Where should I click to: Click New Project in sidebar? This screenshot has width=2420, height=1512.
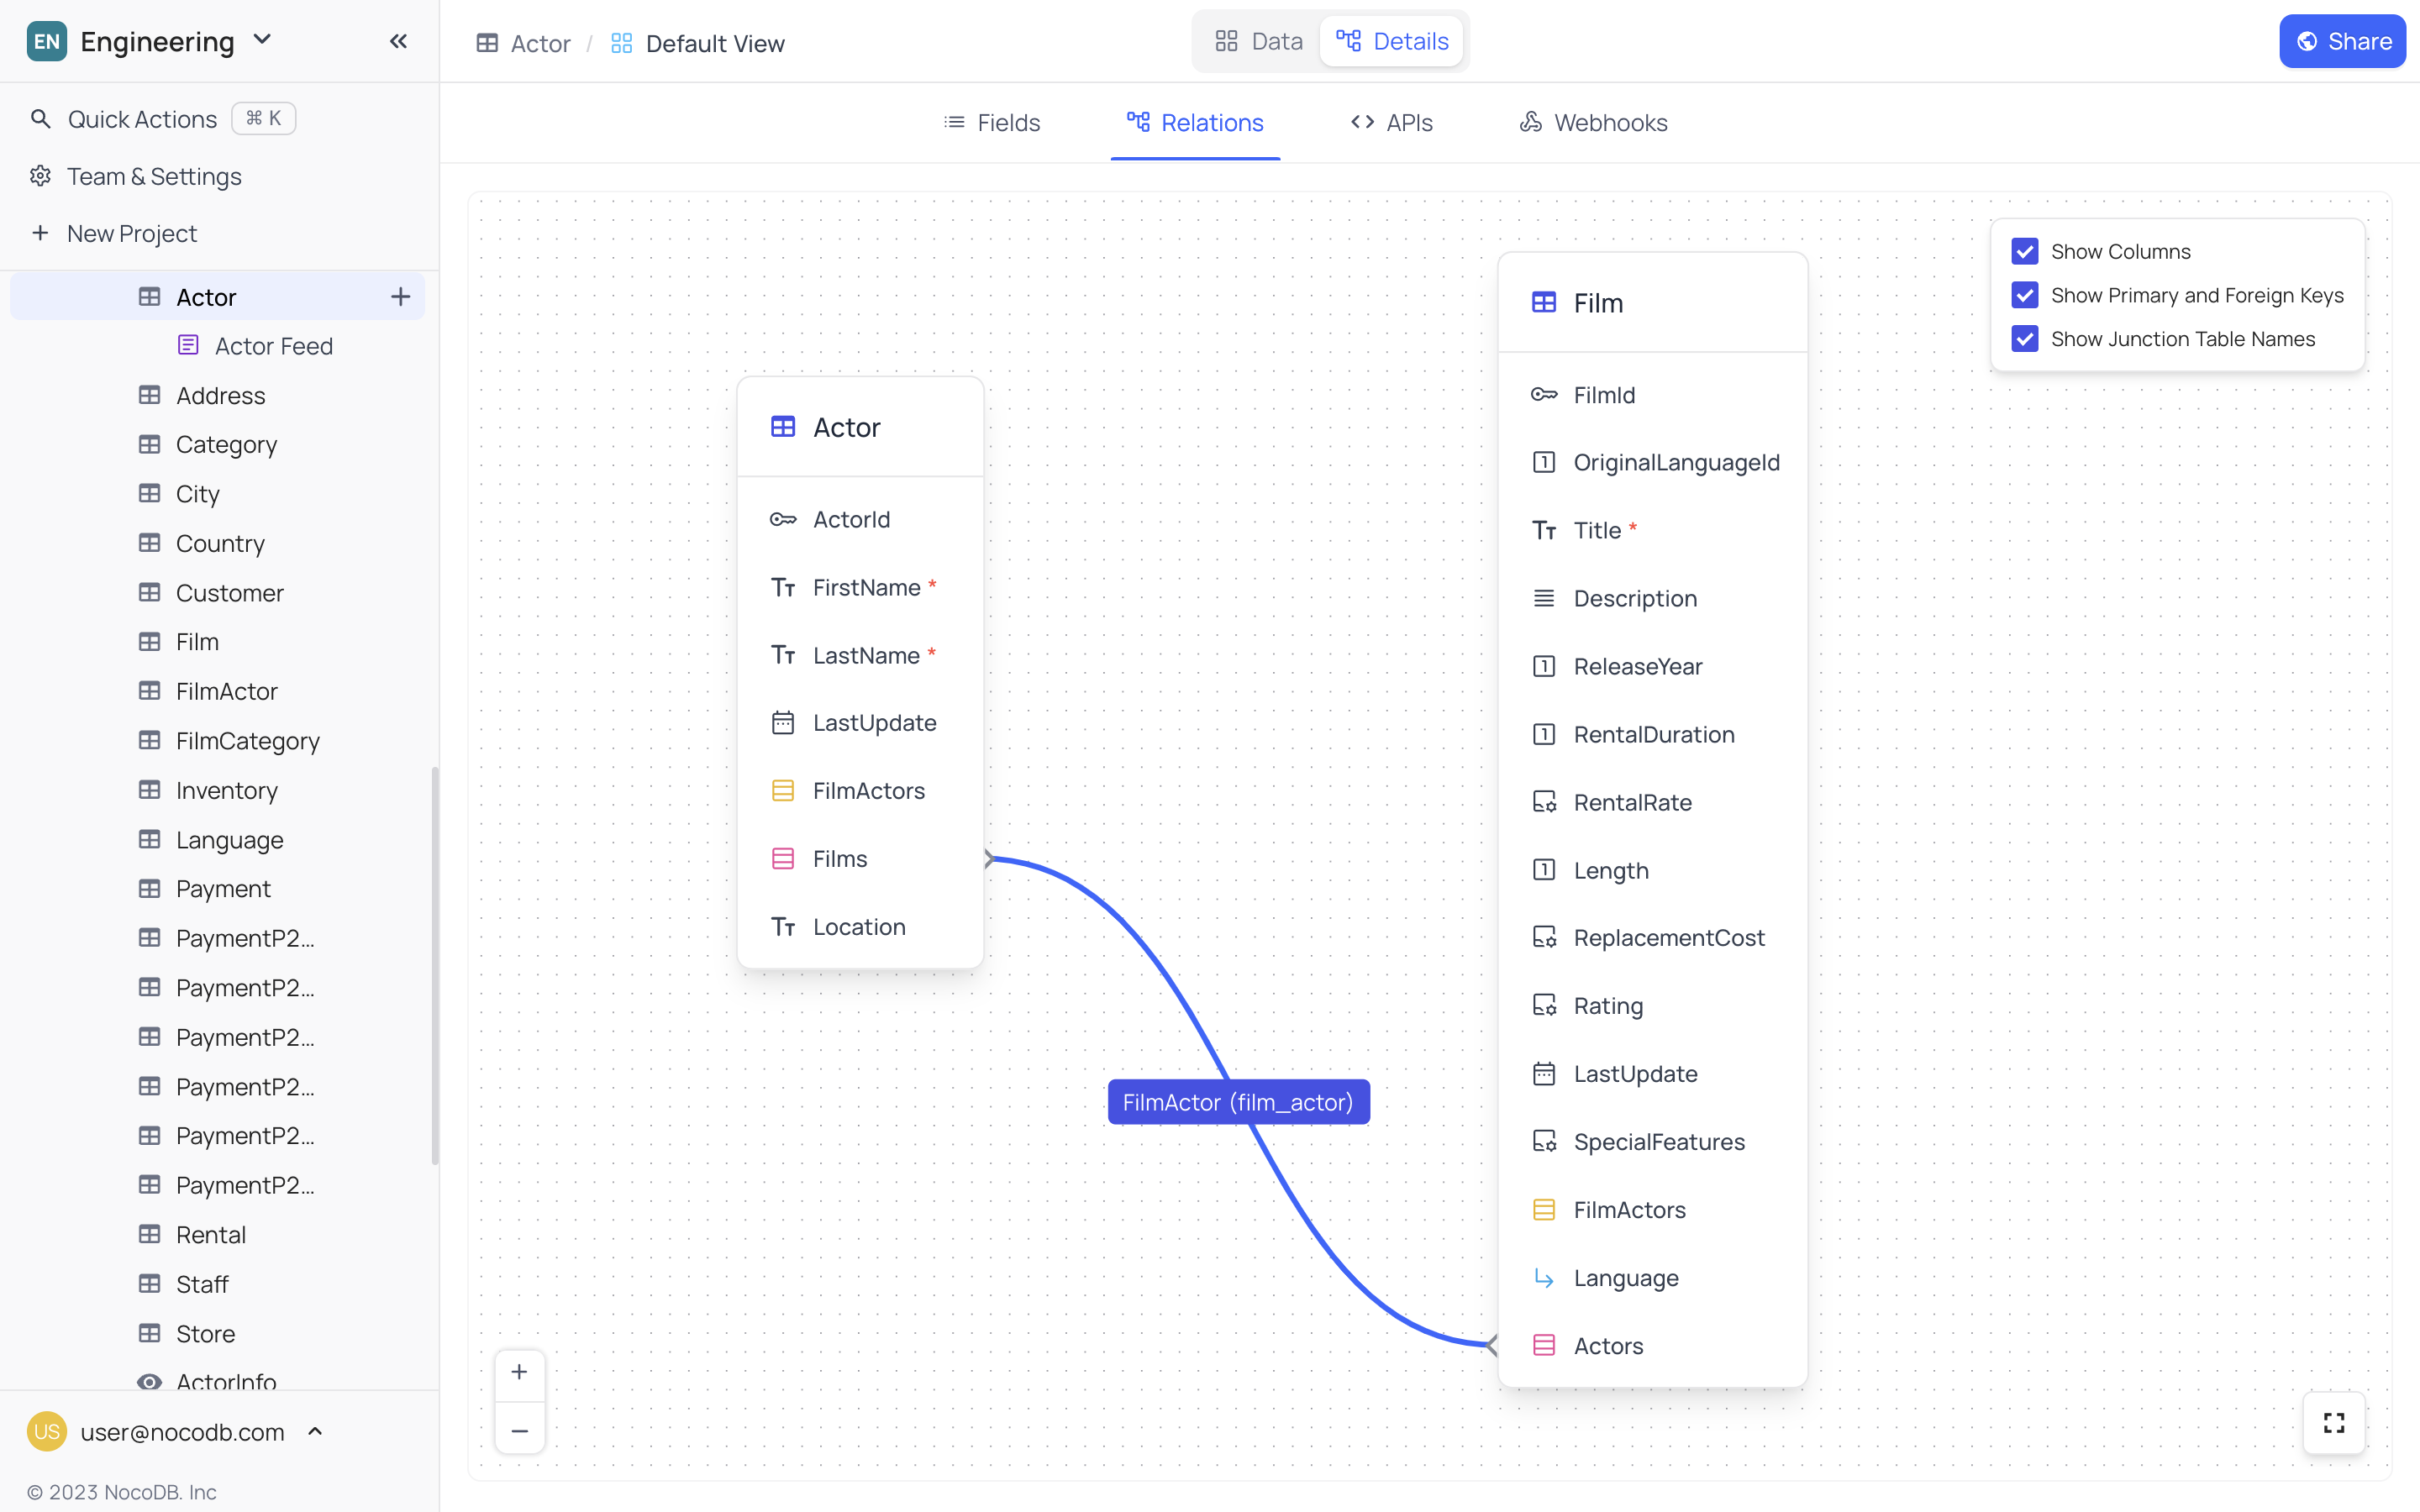click(131, 233)
